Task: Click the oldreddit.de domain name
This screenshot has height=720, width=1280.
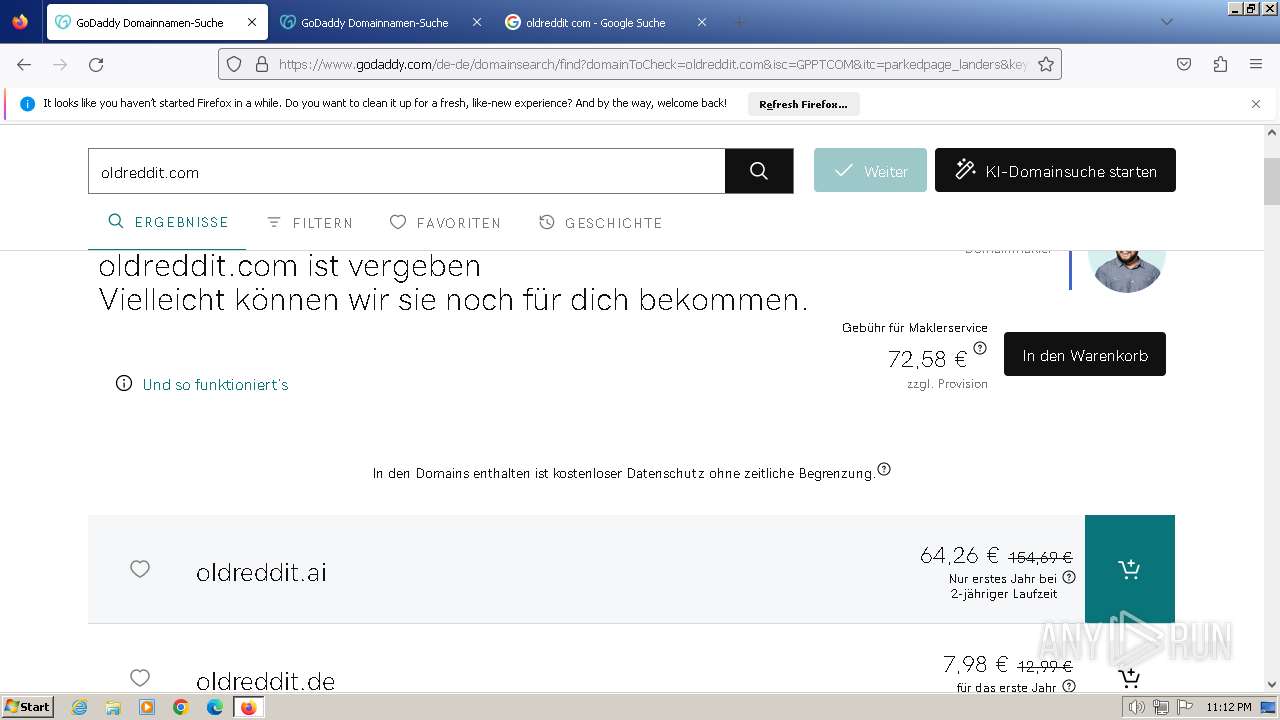Action: pyautogui.click(x=265, y=681)
